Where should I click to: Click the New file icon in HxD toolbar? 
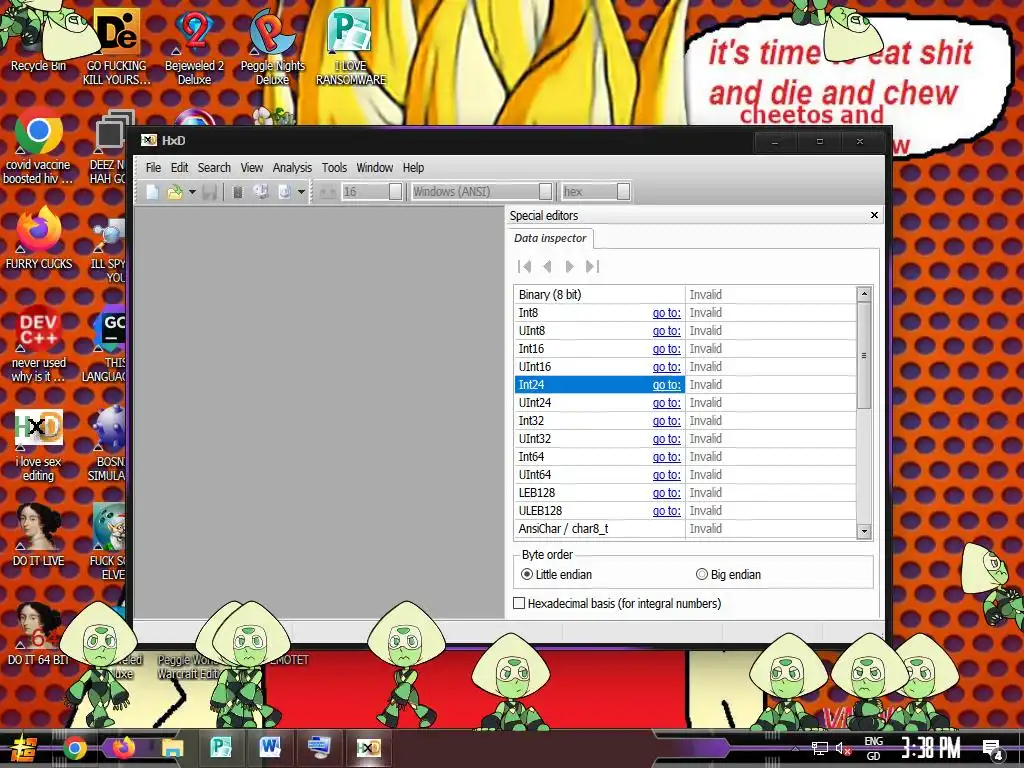[152, 191]
